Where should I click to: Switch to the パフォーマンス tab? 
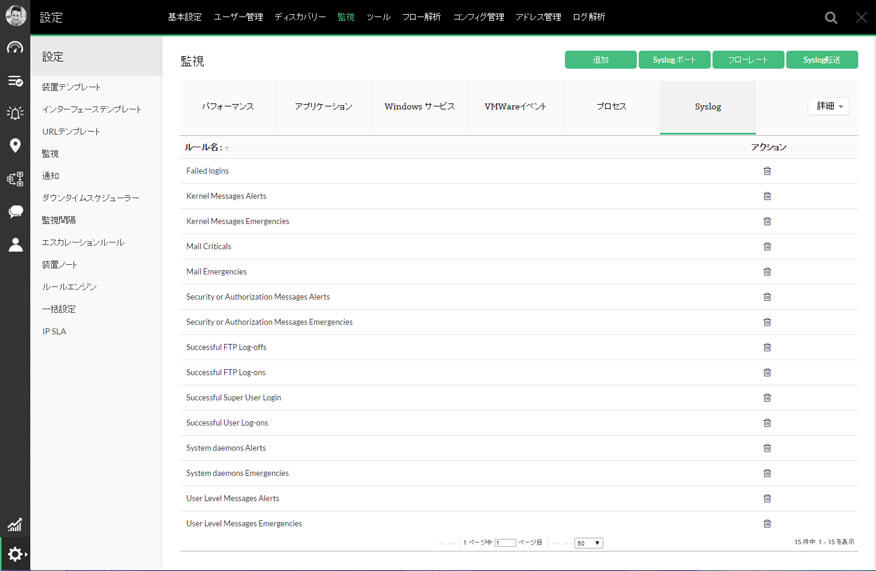point(228,106)
